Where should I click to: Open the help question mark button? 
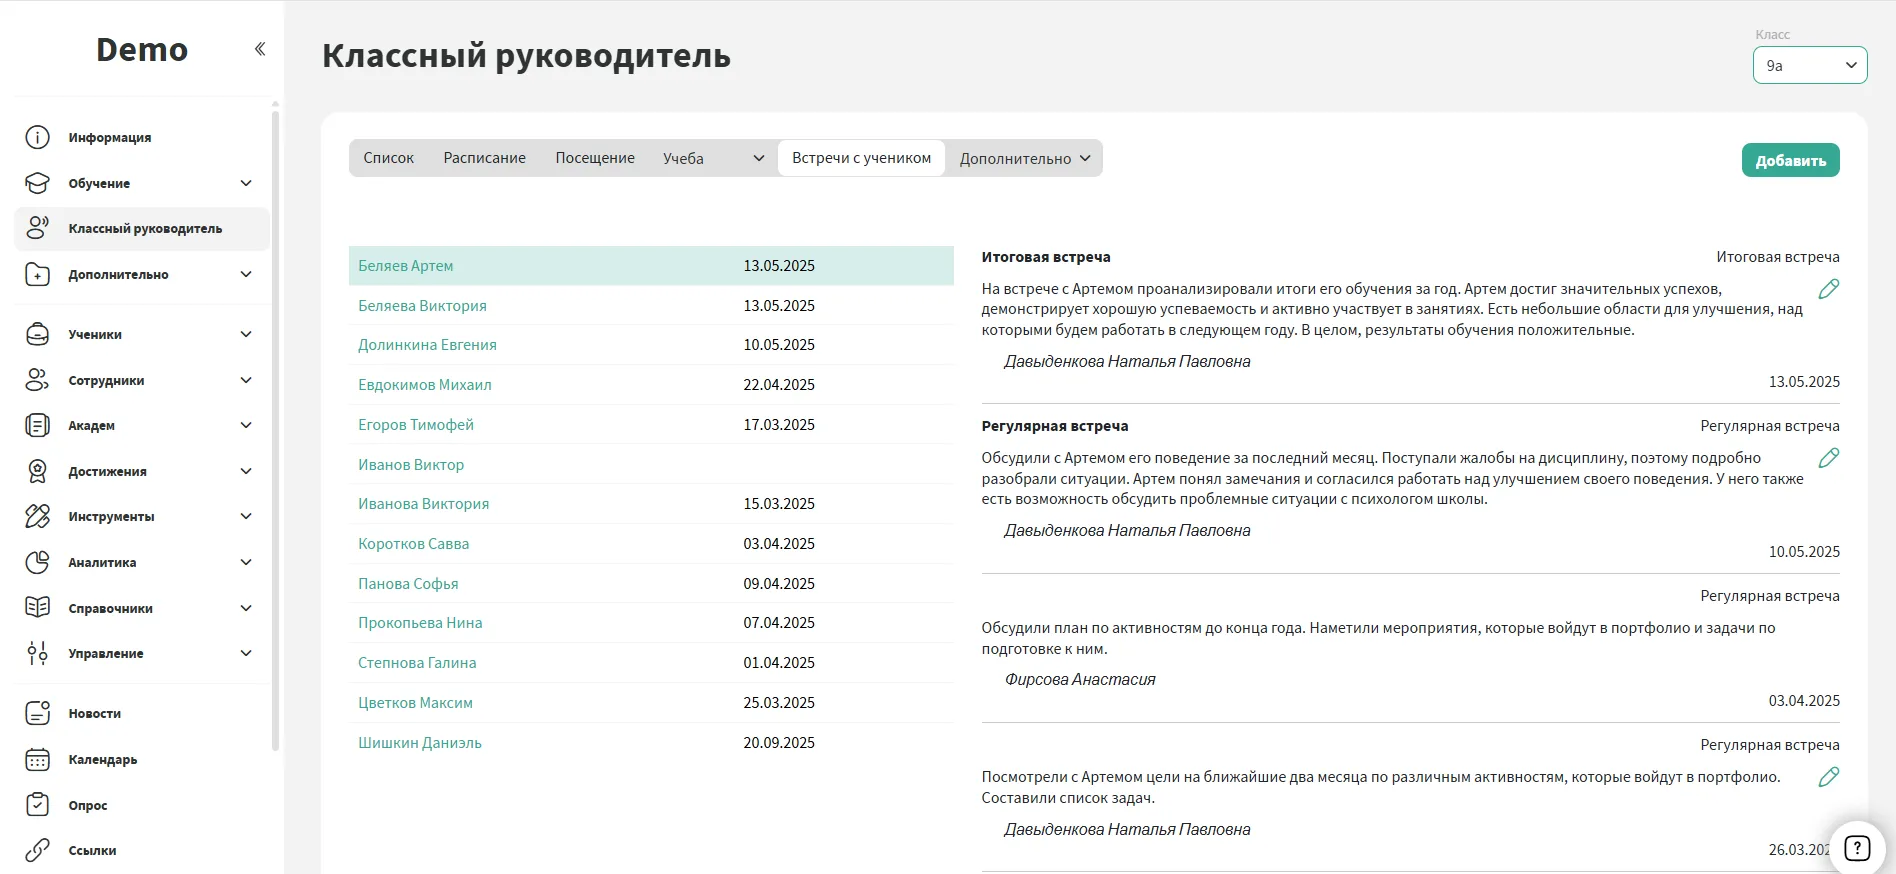tap(1856, 848)
